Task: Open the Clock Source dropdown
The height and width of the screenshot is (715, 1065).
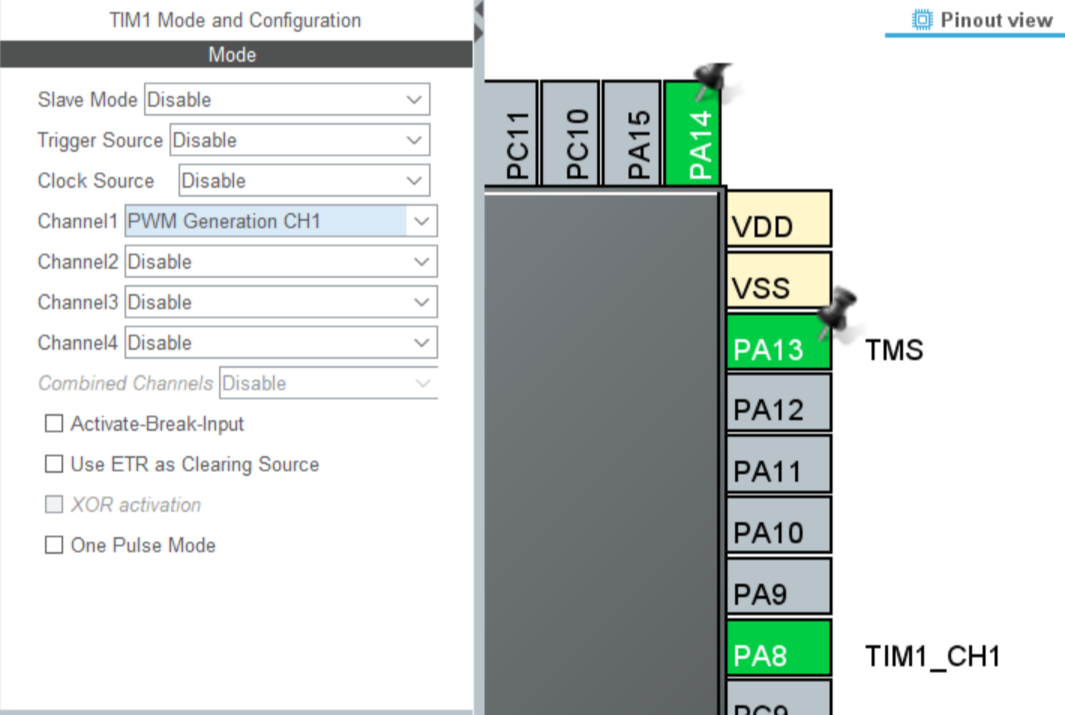Action: 304,181
